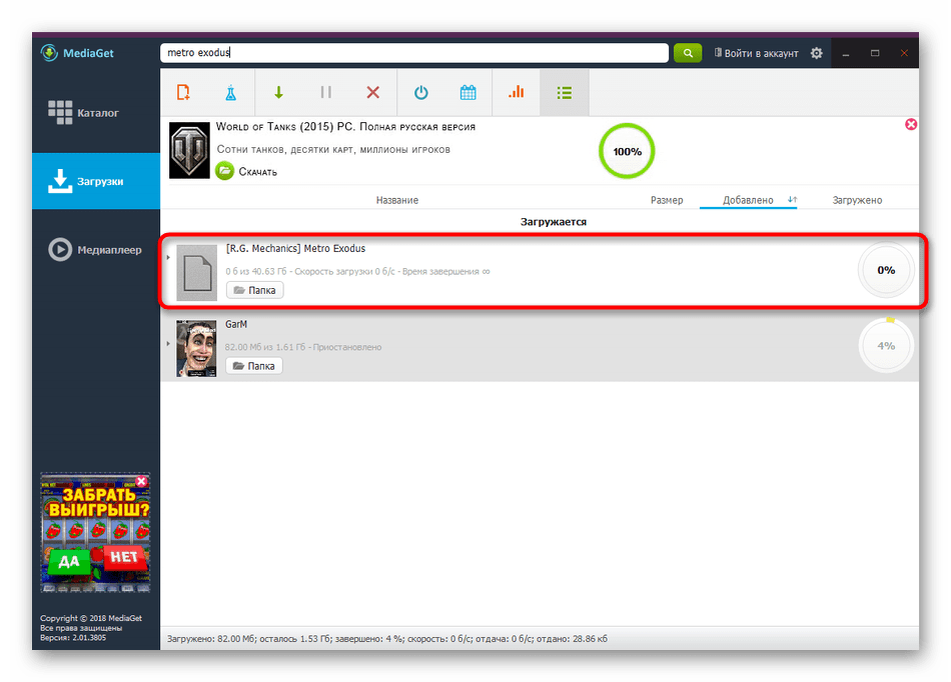Viewport: 951px width, 682px height.
Task: Delete download with red X icon
Action: coord(373,92)
